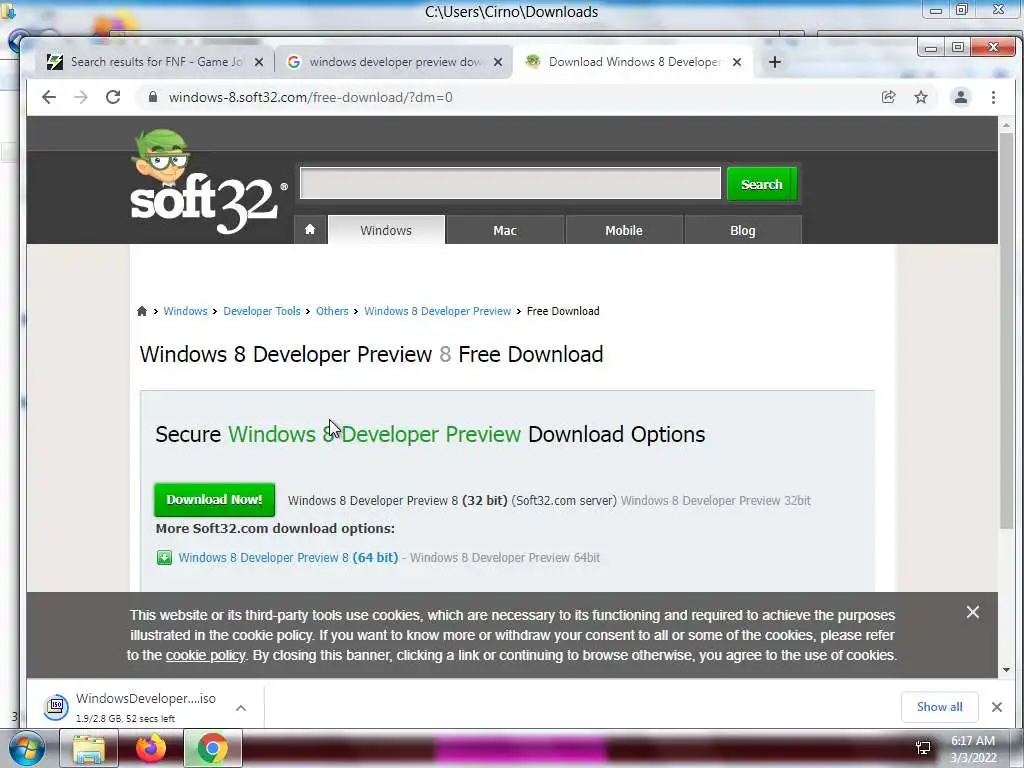1024x768 pixels.
Task: Open the Developer Tools breadcrumb link
Action: tap(262, 311)
